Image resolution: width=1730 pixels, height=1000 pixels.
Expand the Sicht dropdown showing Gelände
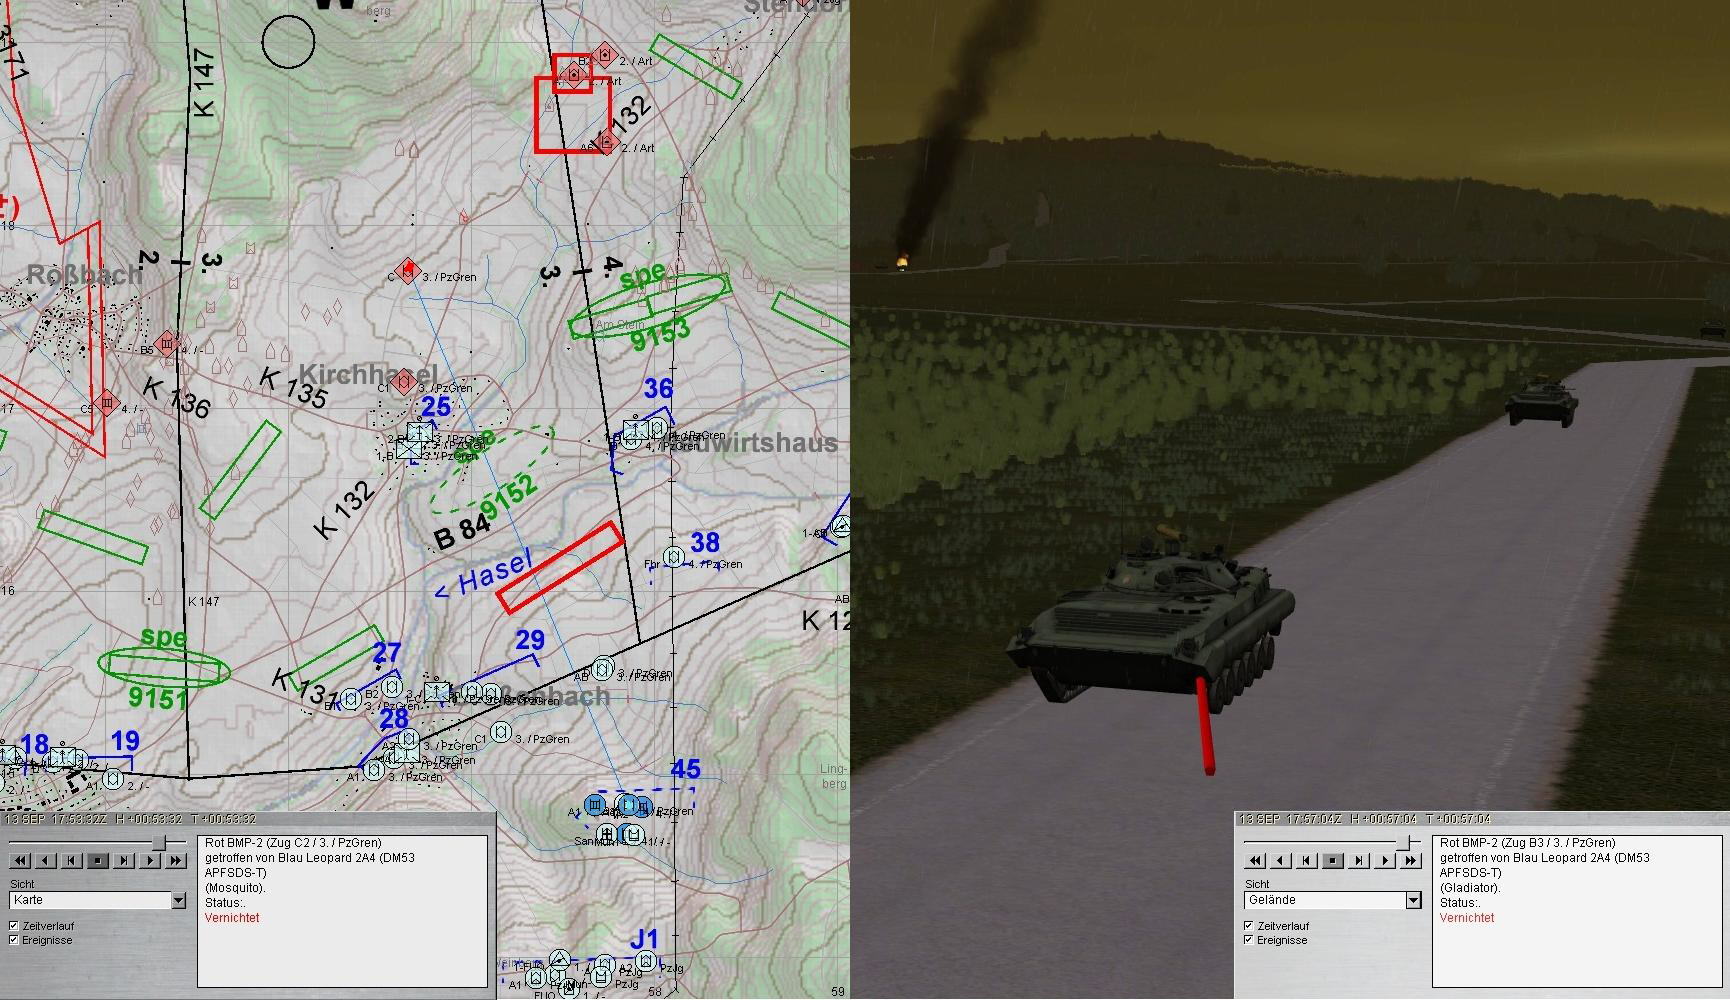pos(1413,901)
